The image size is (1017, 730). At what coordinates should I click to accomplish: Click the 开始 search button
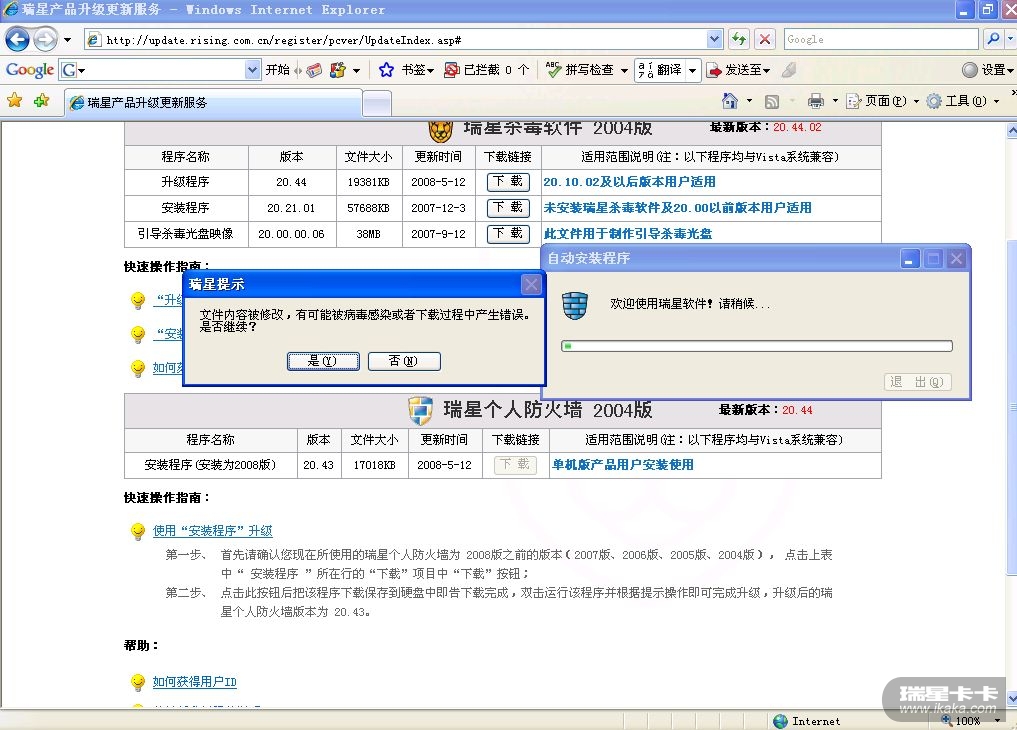point(278,69)
